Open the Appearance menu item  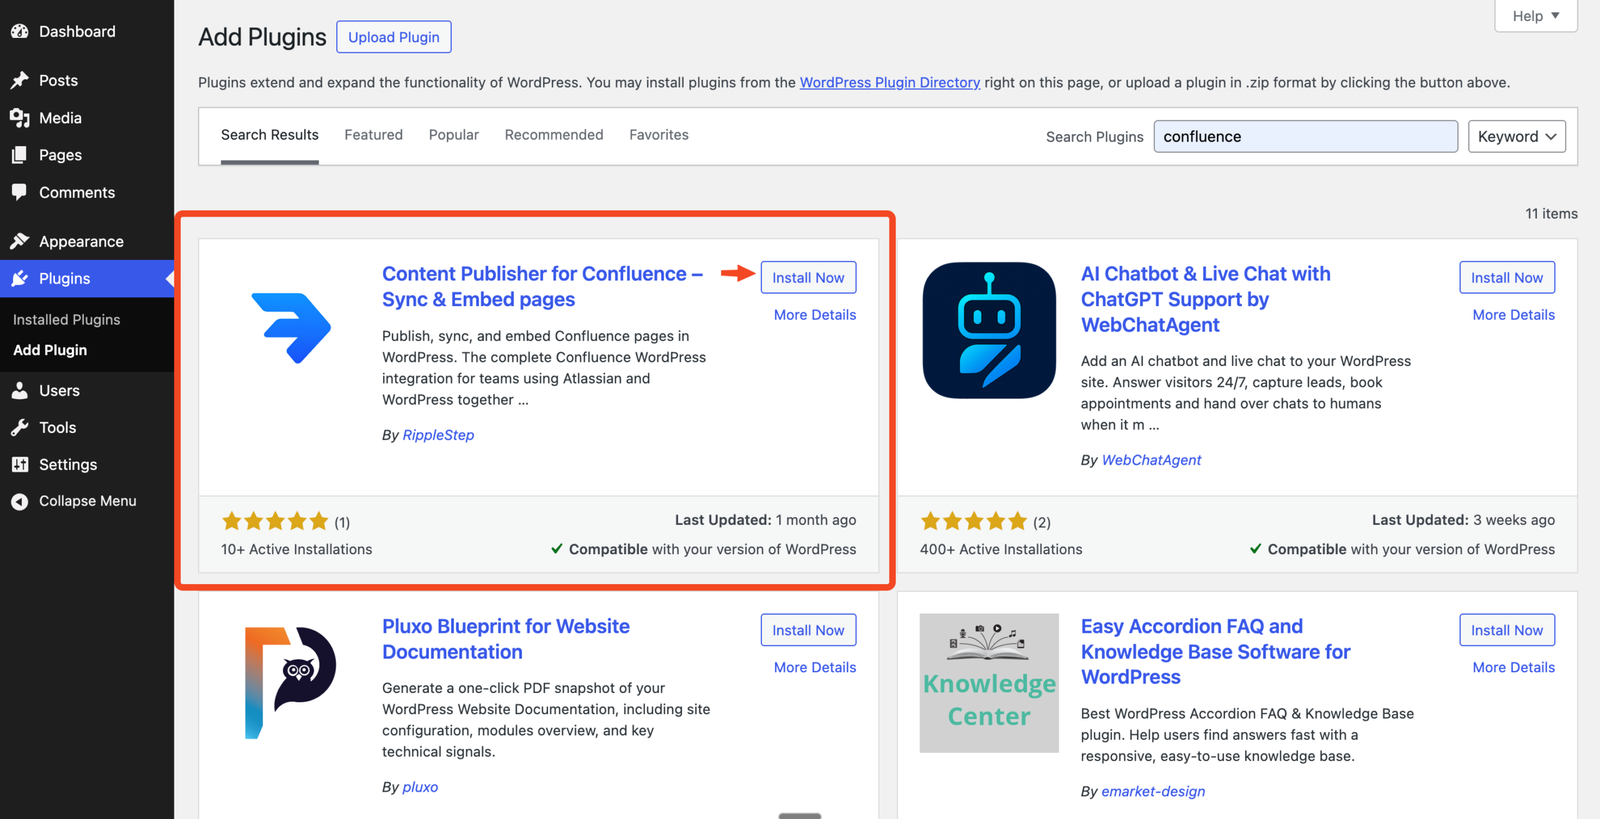coord(87,241)
